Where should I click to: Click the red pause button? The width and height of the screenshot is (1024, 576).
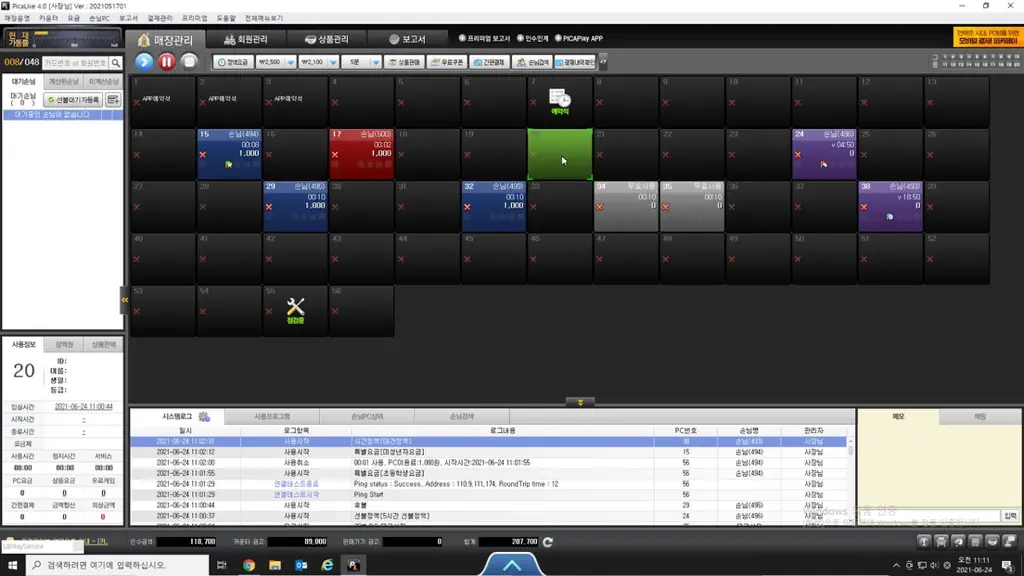(167, 61)
